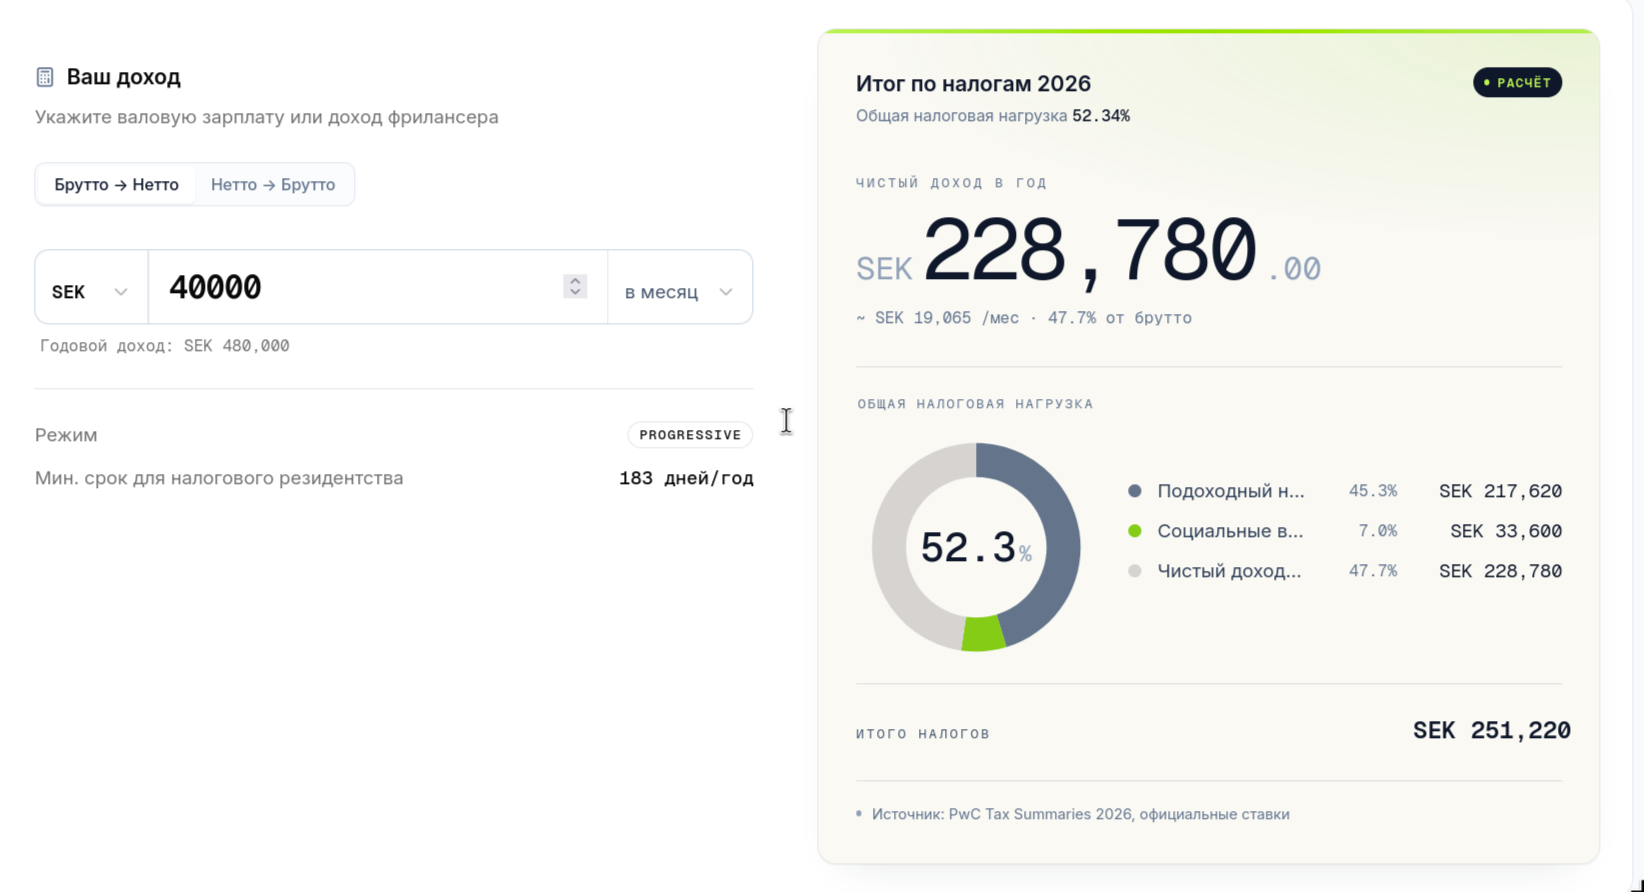Click the calculator icon beside Ваш доход
The image size is (1644, 892).
[x=45, y=77]
